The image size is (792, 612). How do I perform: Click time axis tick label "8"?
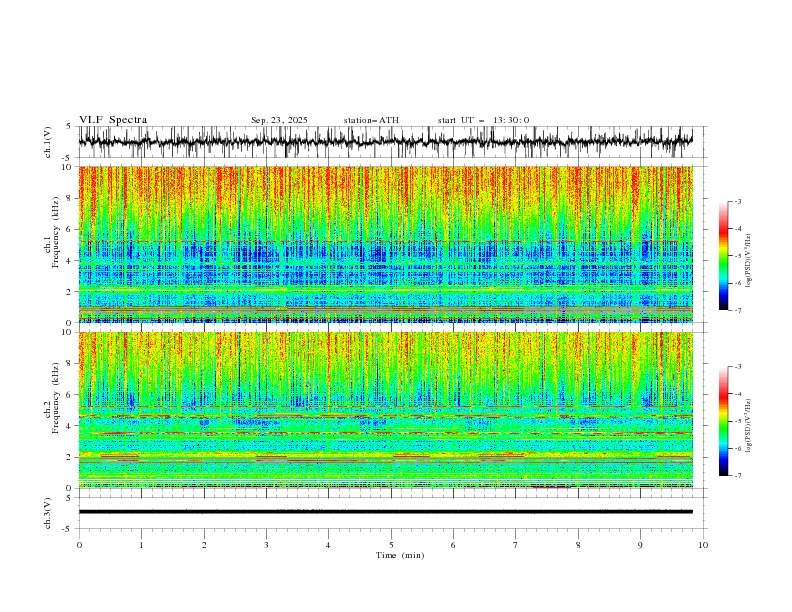(x=578, y=545)
